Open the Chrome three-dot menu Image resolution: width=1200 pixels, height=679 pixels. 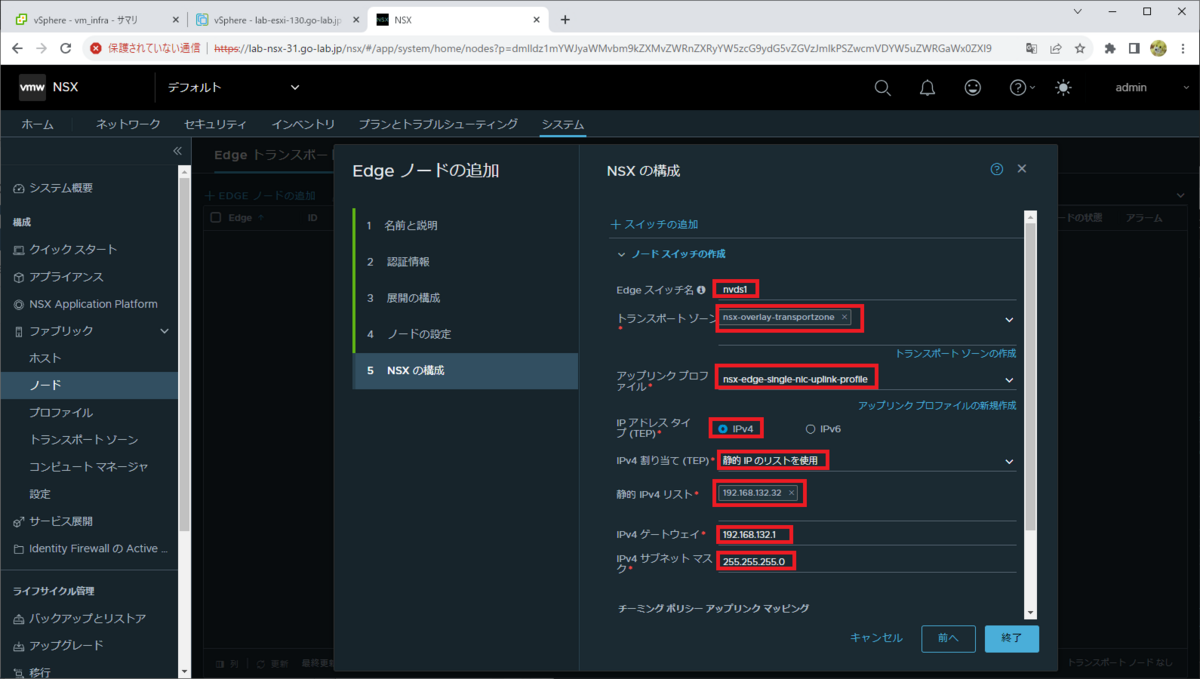1183,48
